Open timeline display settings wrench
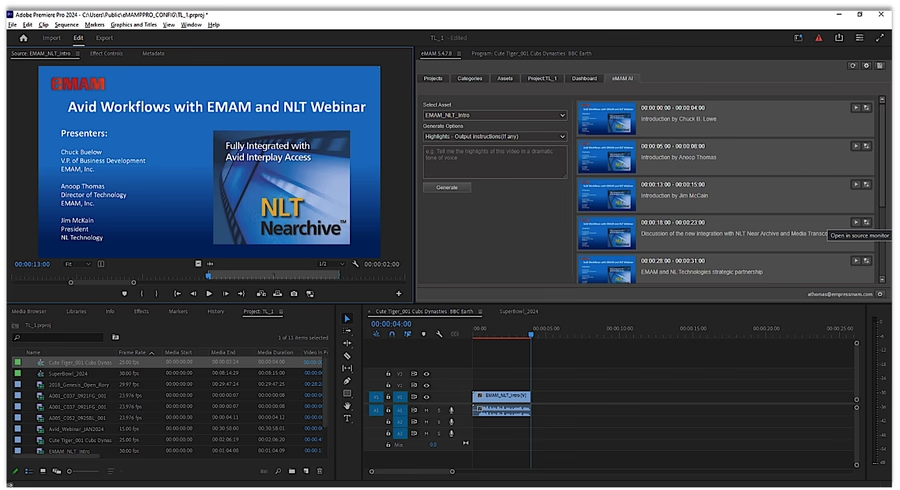Screen dimensions: 900x490 click(x=439, y=334)
